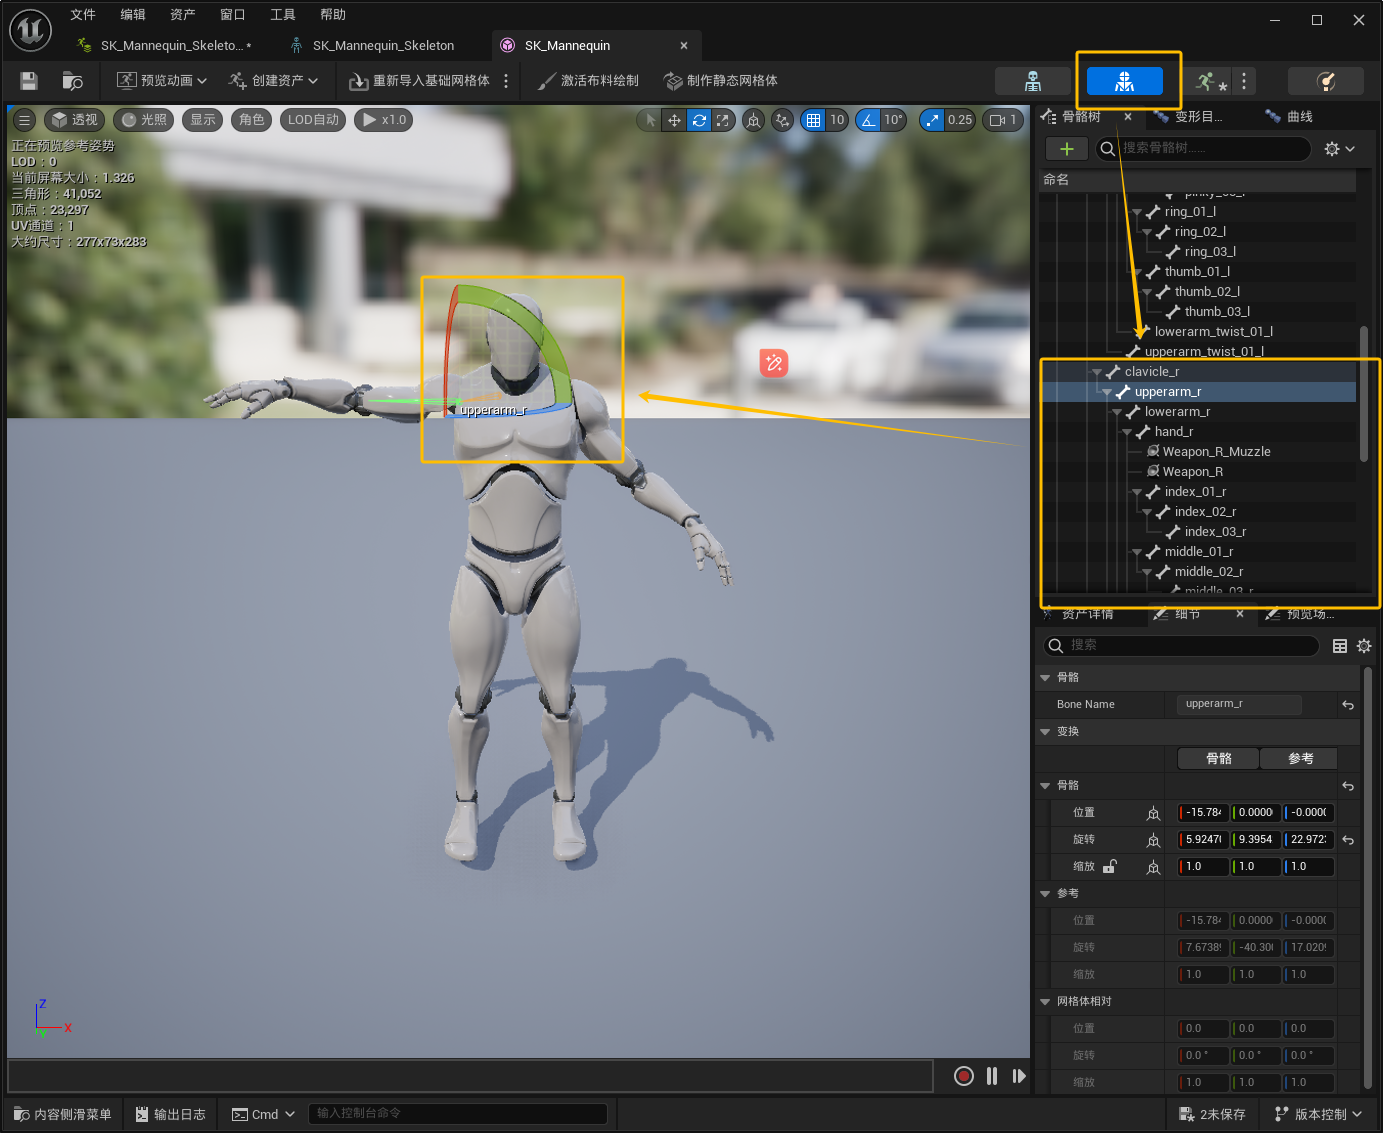Toggle the scale lock icon
The image size is (1383, 1133).
(x=1110, y=866)
